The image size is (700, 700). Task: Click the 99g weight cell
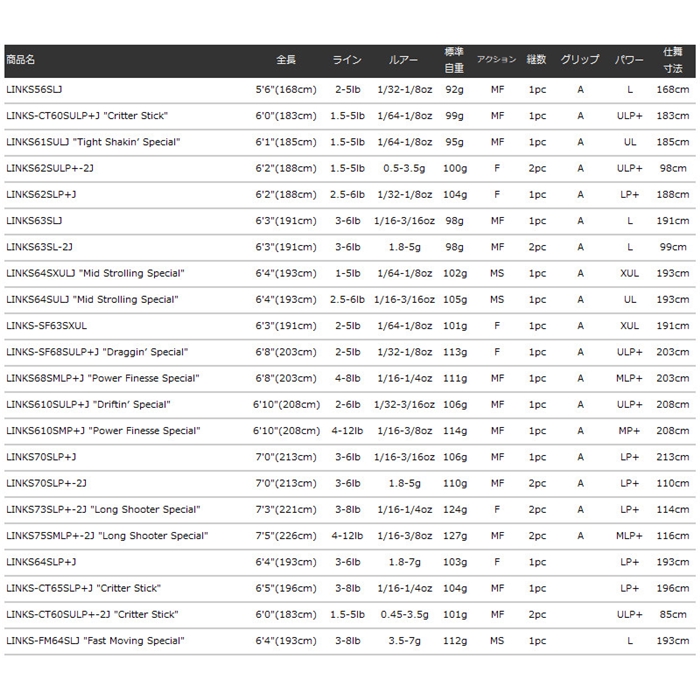(454, 116)
